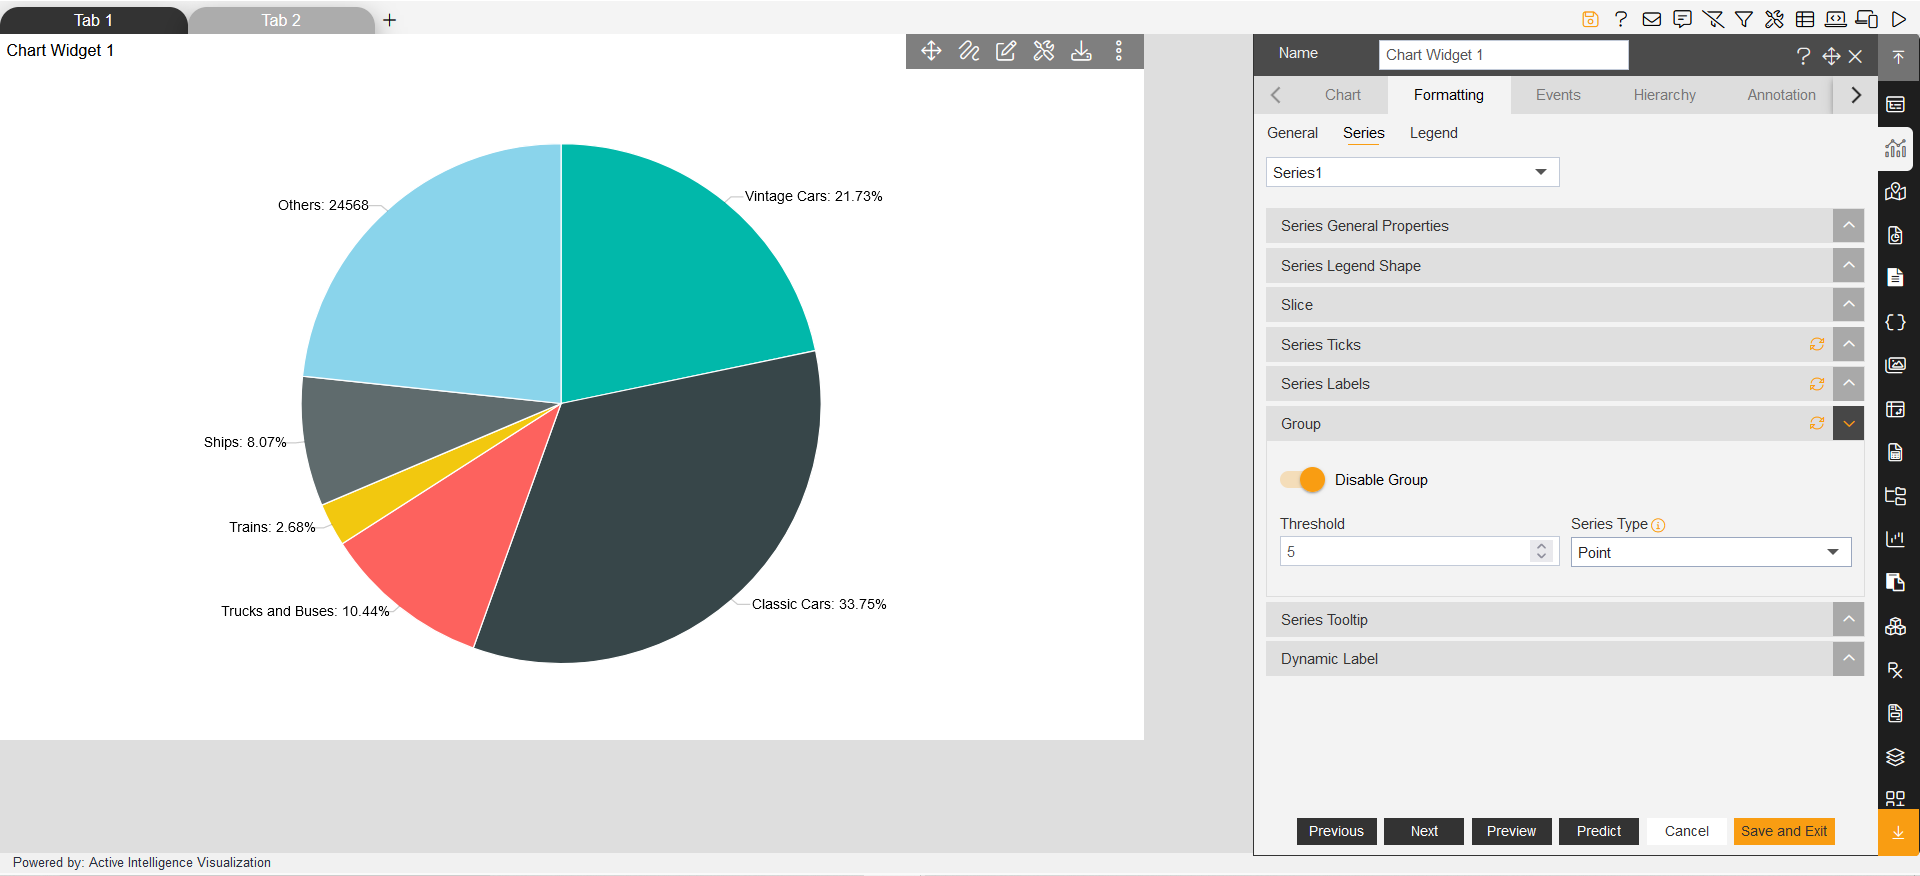The image size is (1920, 876).
Task: Click the chart widget icon in the right sidebar
Action: [x=1895, y=148]
